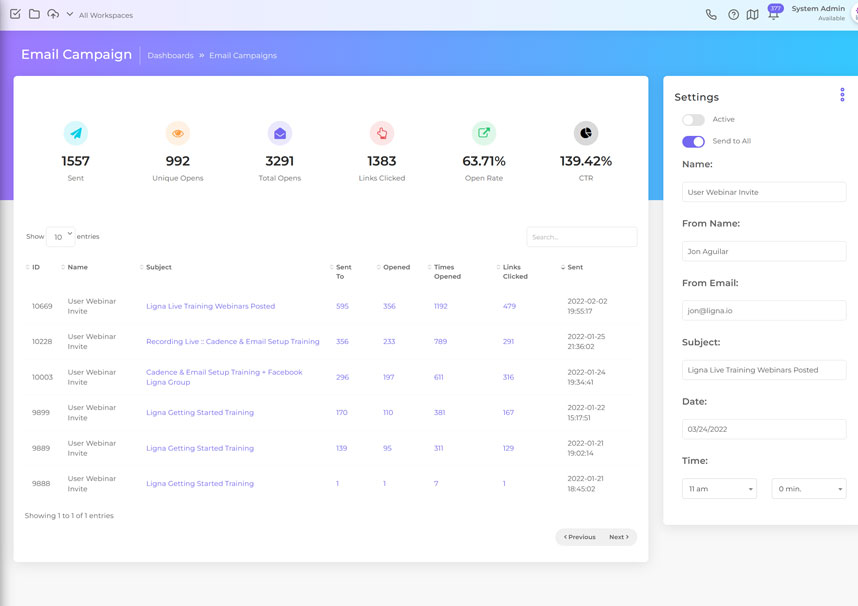Open the Settings three-dot options menu

pyautogui.click(x=842, y=95)
